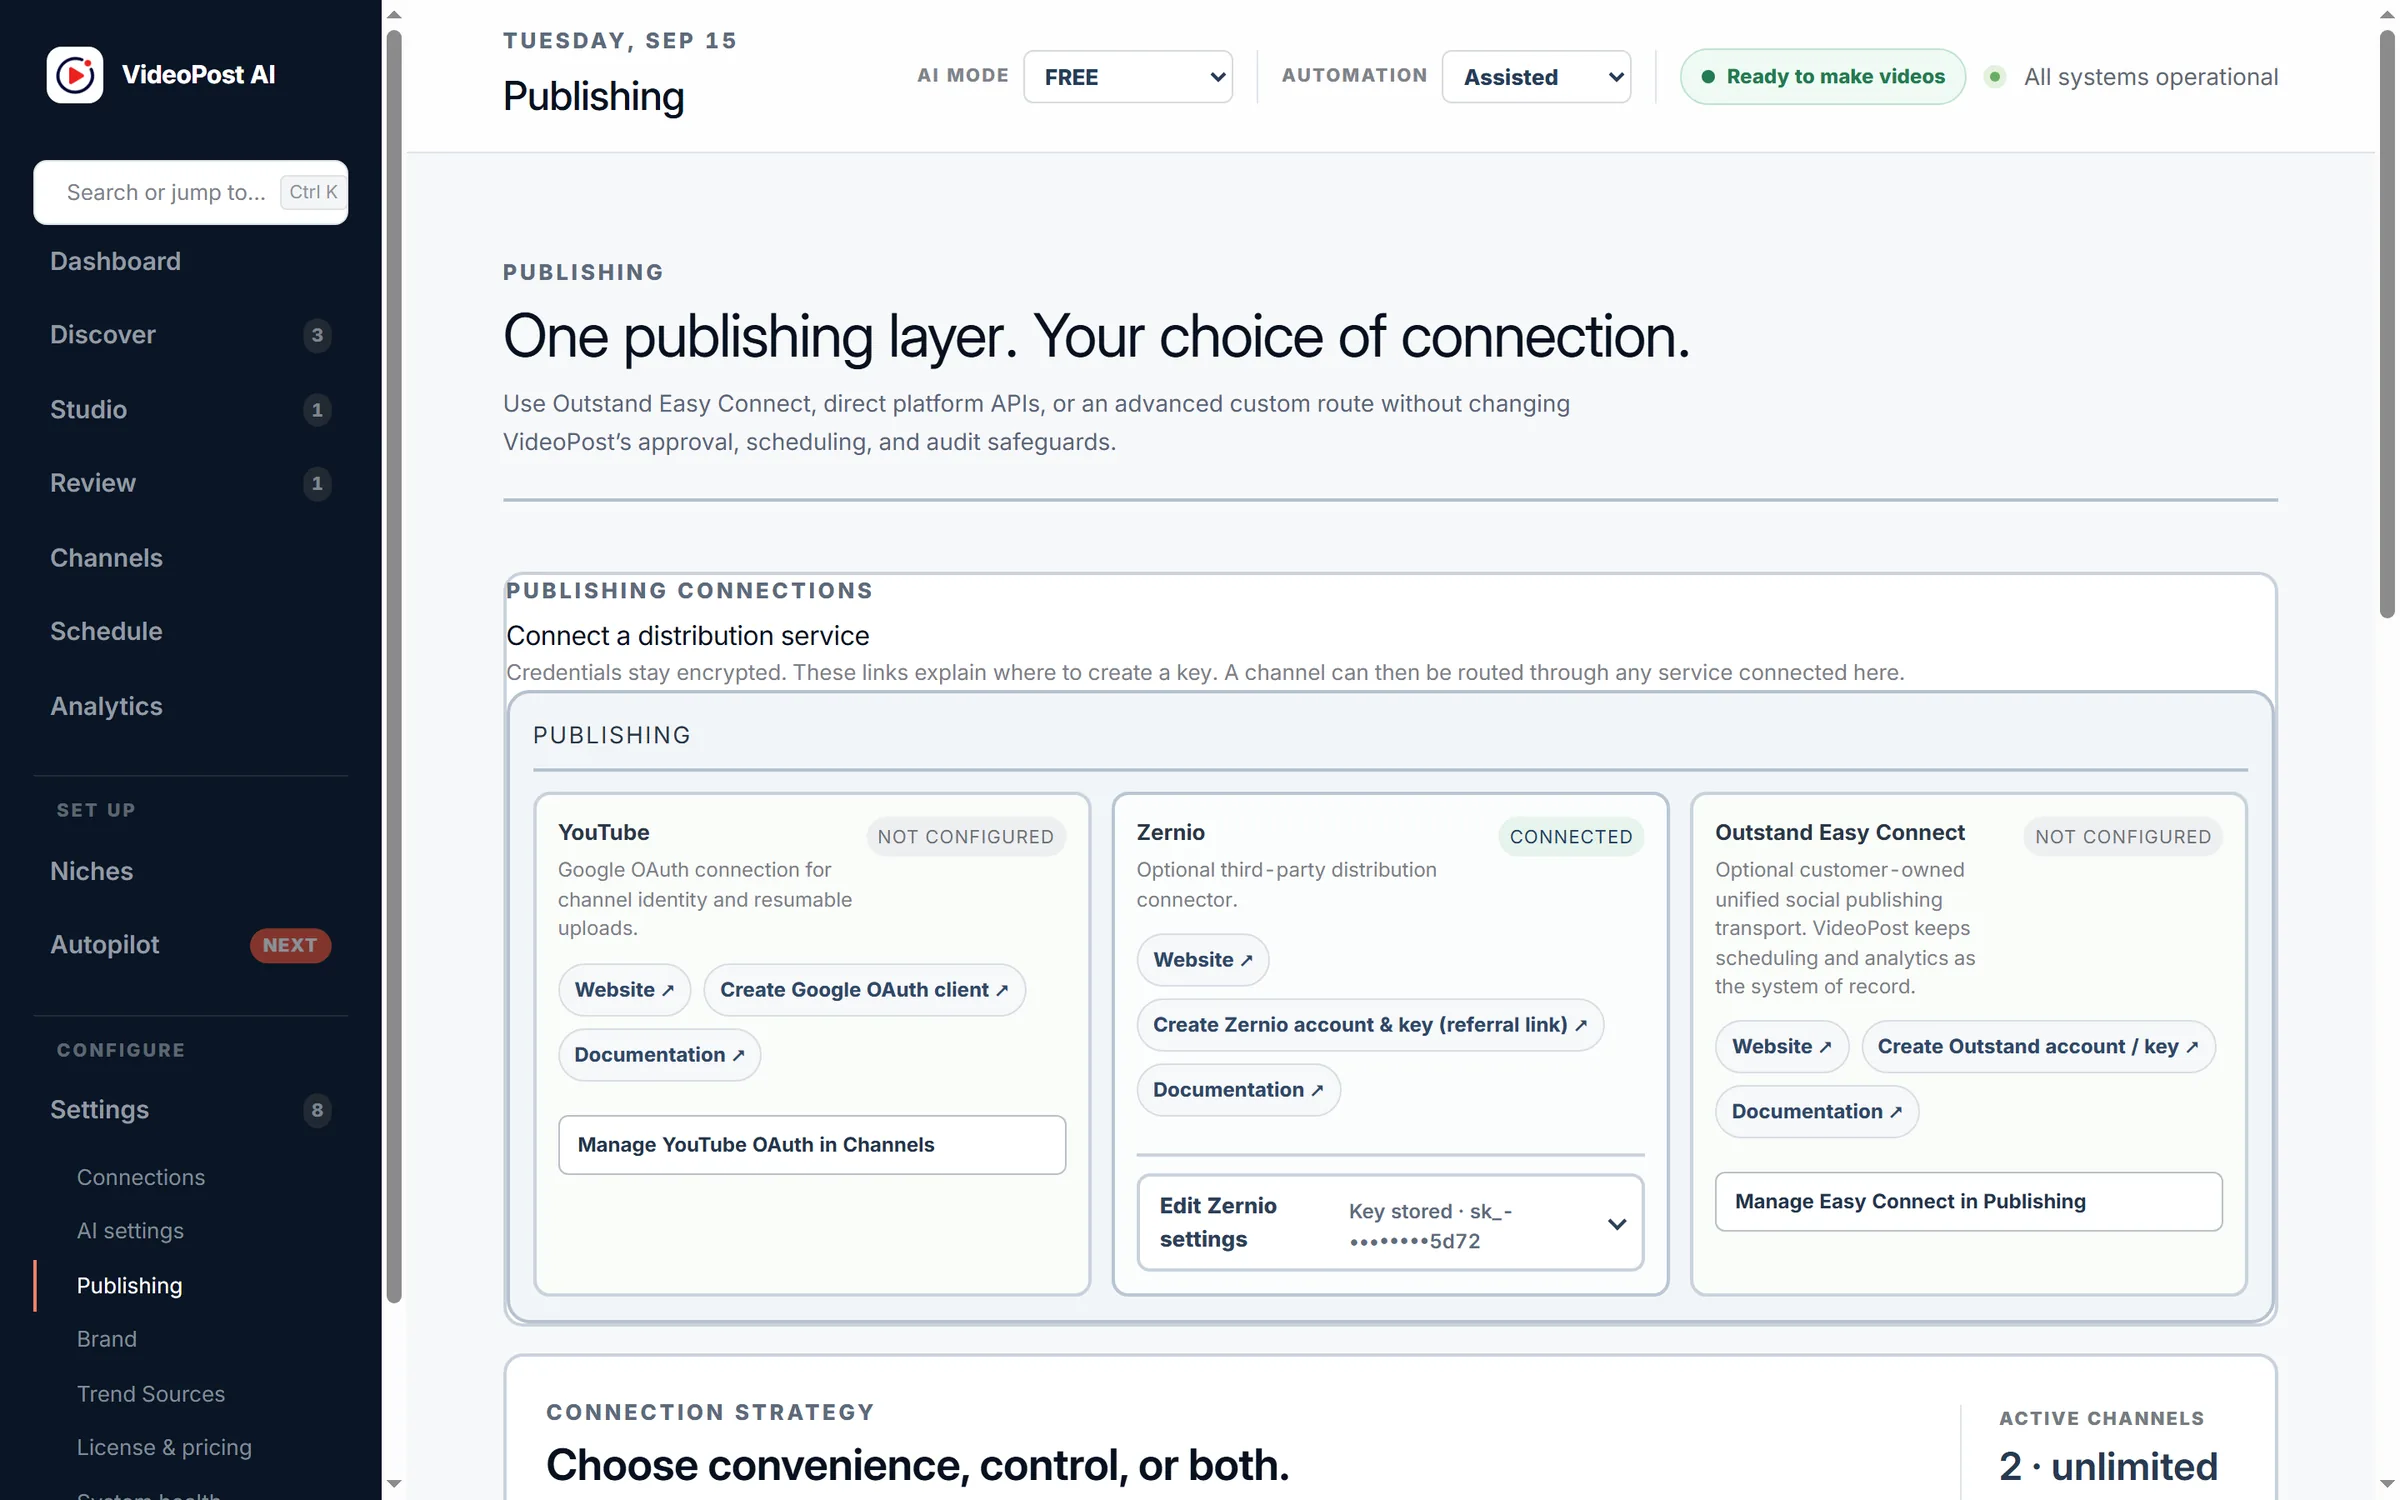Image resolution: width=2400 pixels, height=1500 pixels.
Task: Open AI settings sub-item
Action: pos(130,1231)
